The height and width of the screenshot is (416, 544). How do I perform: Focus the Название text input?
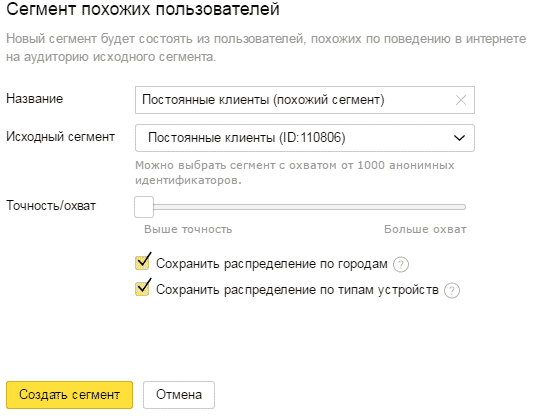[x=305, y=100]
